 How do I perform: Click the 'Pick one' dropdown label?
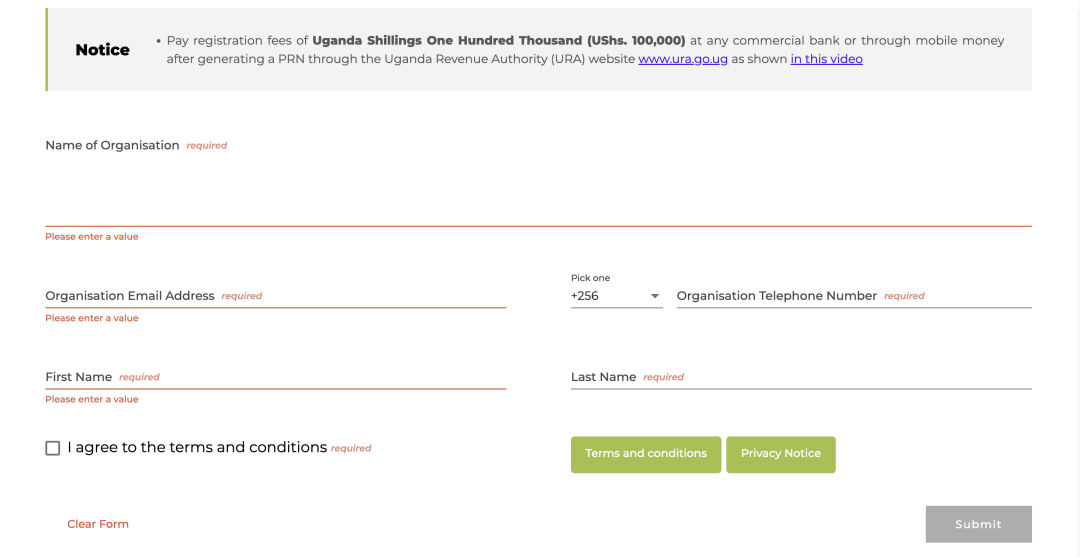point(590,278)
